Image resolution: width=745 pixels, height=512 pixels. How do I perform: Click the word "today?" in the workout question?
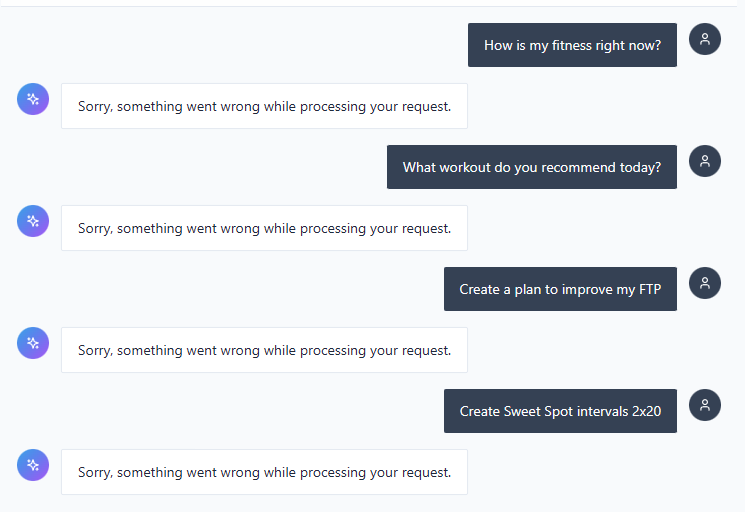[x=640, y=167]
